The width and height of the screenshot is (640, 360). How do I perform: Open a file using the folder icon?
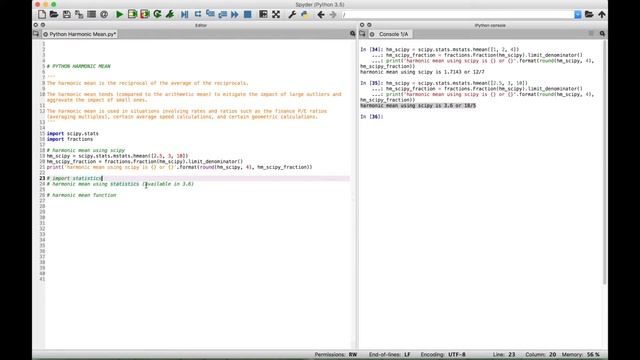coord(54,14)
